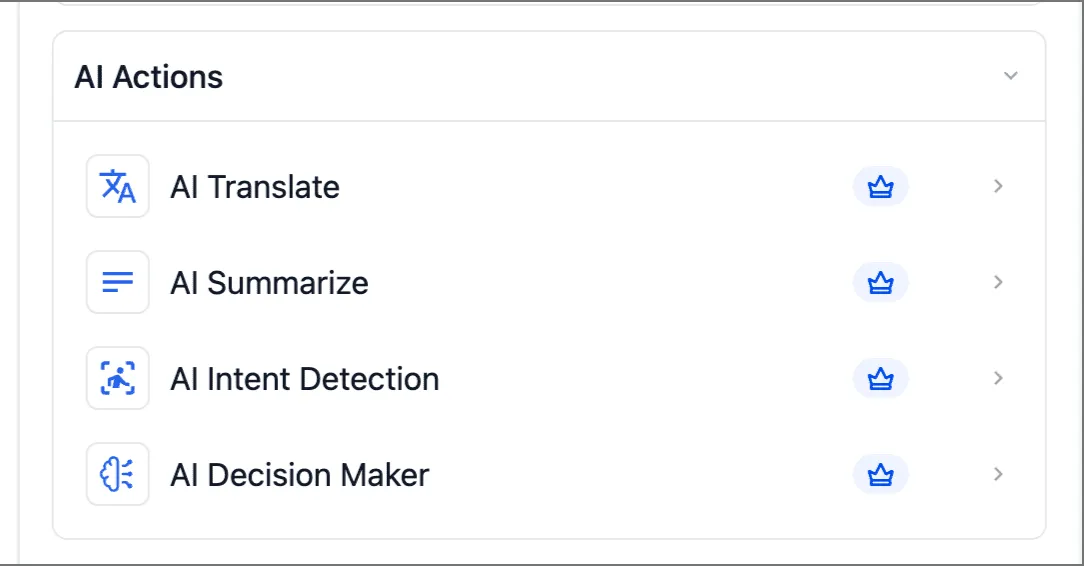Click the crown badge beside AI Summarize

(x=880, y=283)
